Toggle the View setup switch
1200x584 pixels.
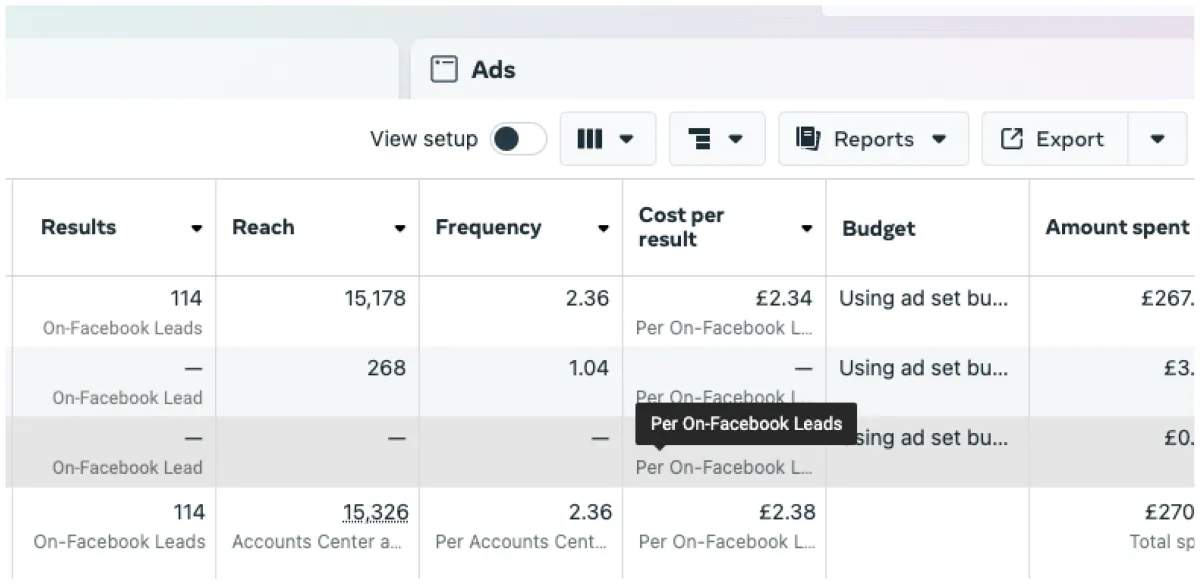tap(518, 139)
